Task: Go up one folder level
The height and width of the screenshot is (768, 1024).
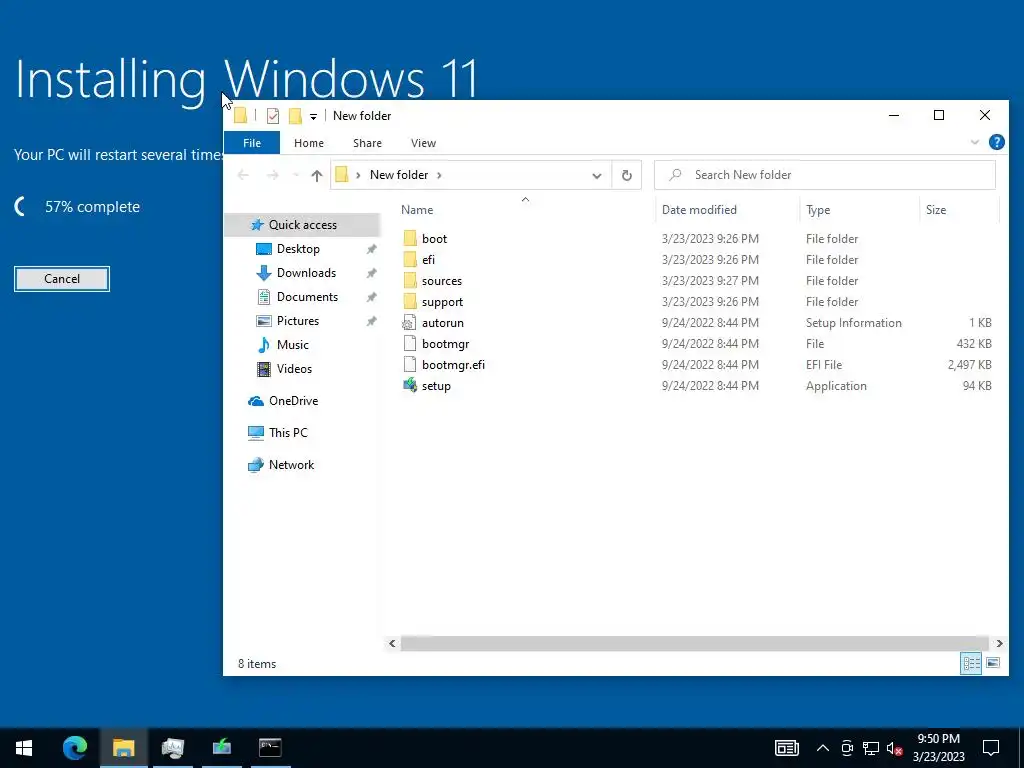Action: [317, 175]
